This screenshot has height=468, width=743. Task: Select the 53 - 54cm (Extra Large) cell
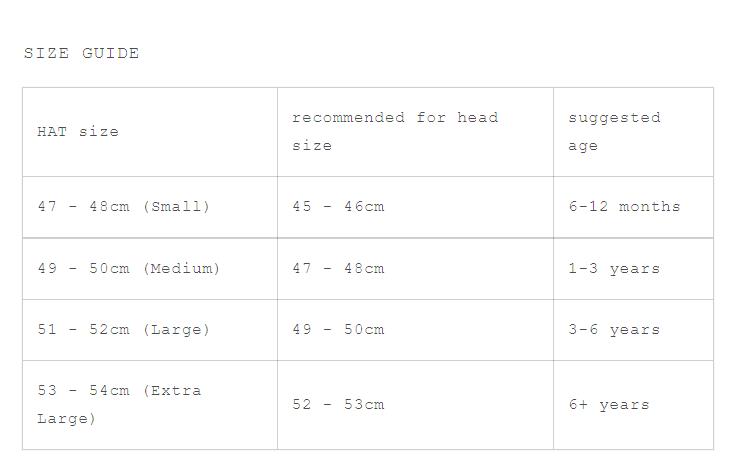pos(150,405)
